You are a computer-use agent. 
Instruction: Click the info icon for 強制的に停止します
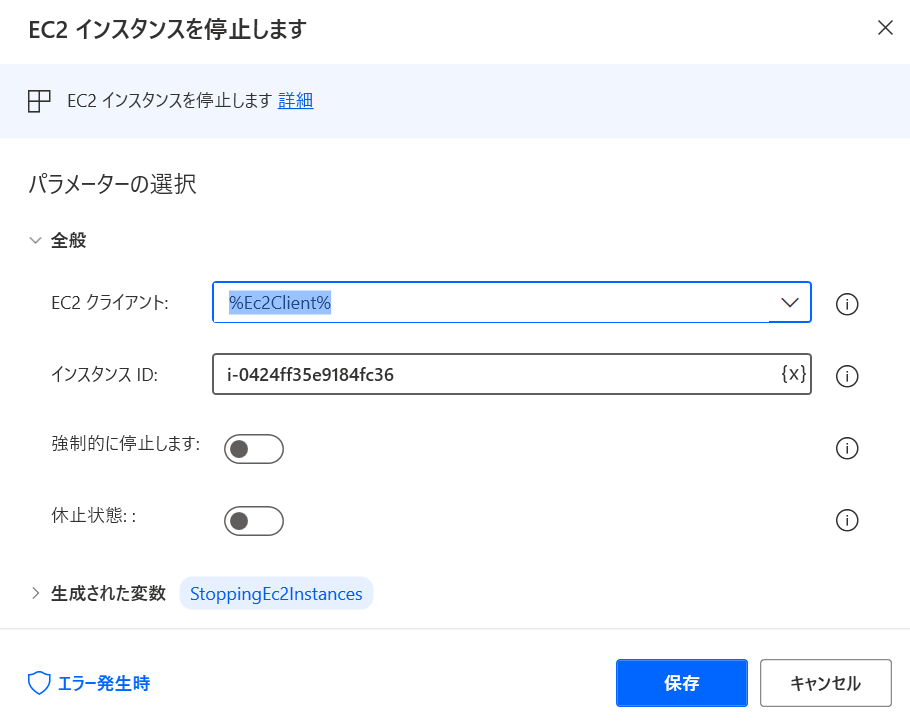pyautogui.click(x=847, y=448)
